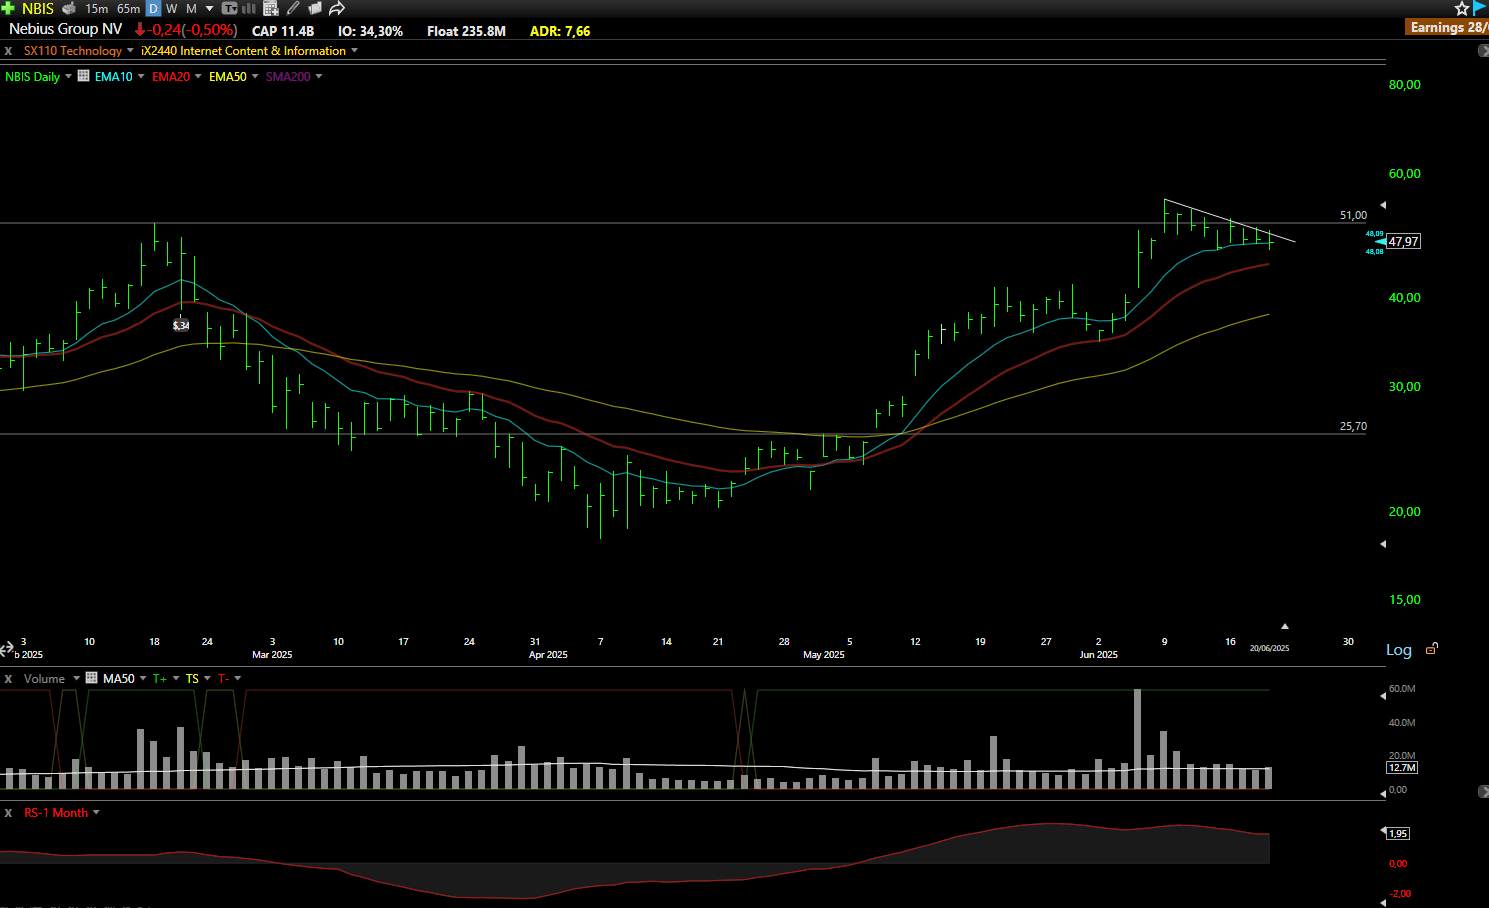
Task: Open the calculator grid icon
Action: pyautogui.click(x=270, y=8)
